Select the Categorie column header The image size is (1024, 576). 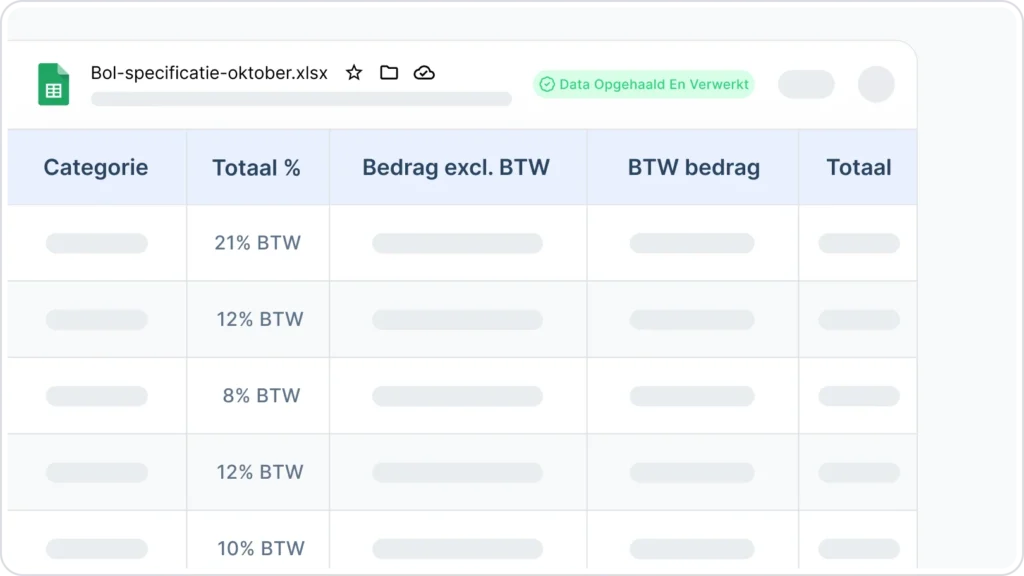pos(97,167)
